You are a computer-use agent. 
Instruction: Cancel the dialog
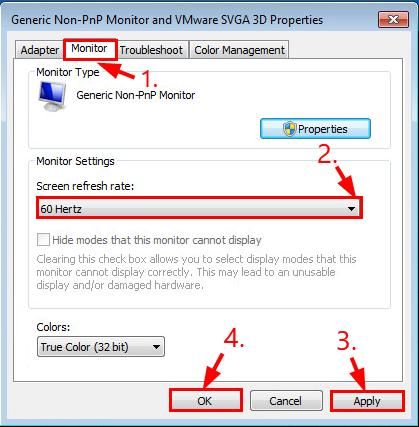coord(286,401)
